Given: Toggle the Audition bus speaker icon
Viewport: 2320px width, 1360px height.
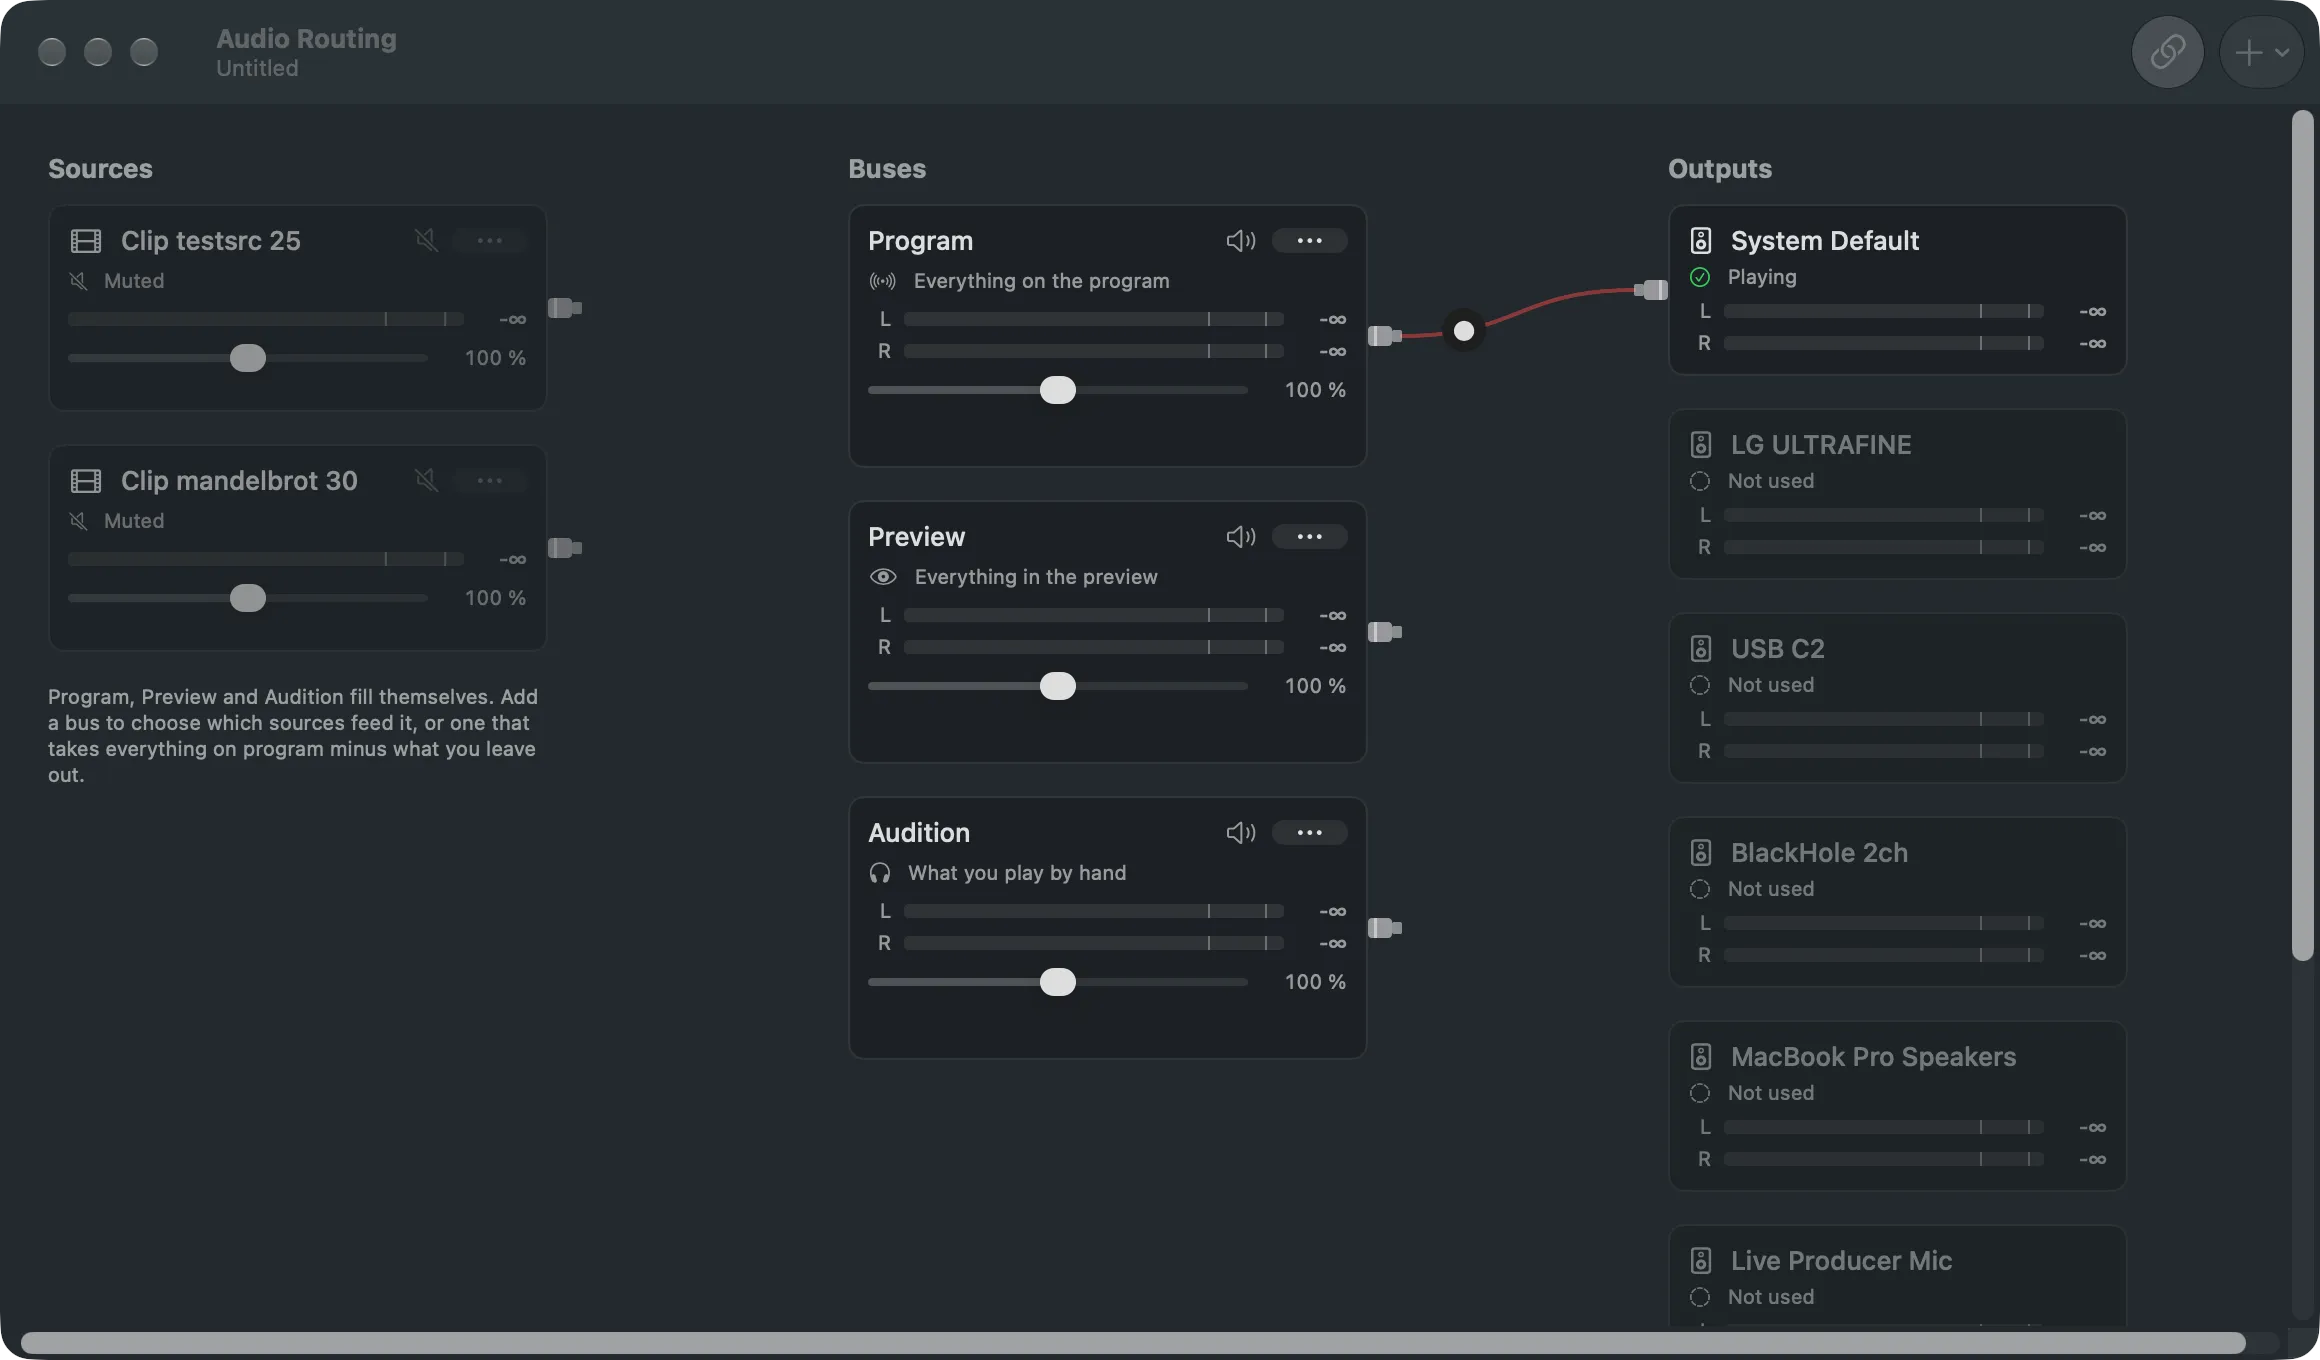Looking at the screenshot, I should pyautogui.click(x=1241, y=832).
